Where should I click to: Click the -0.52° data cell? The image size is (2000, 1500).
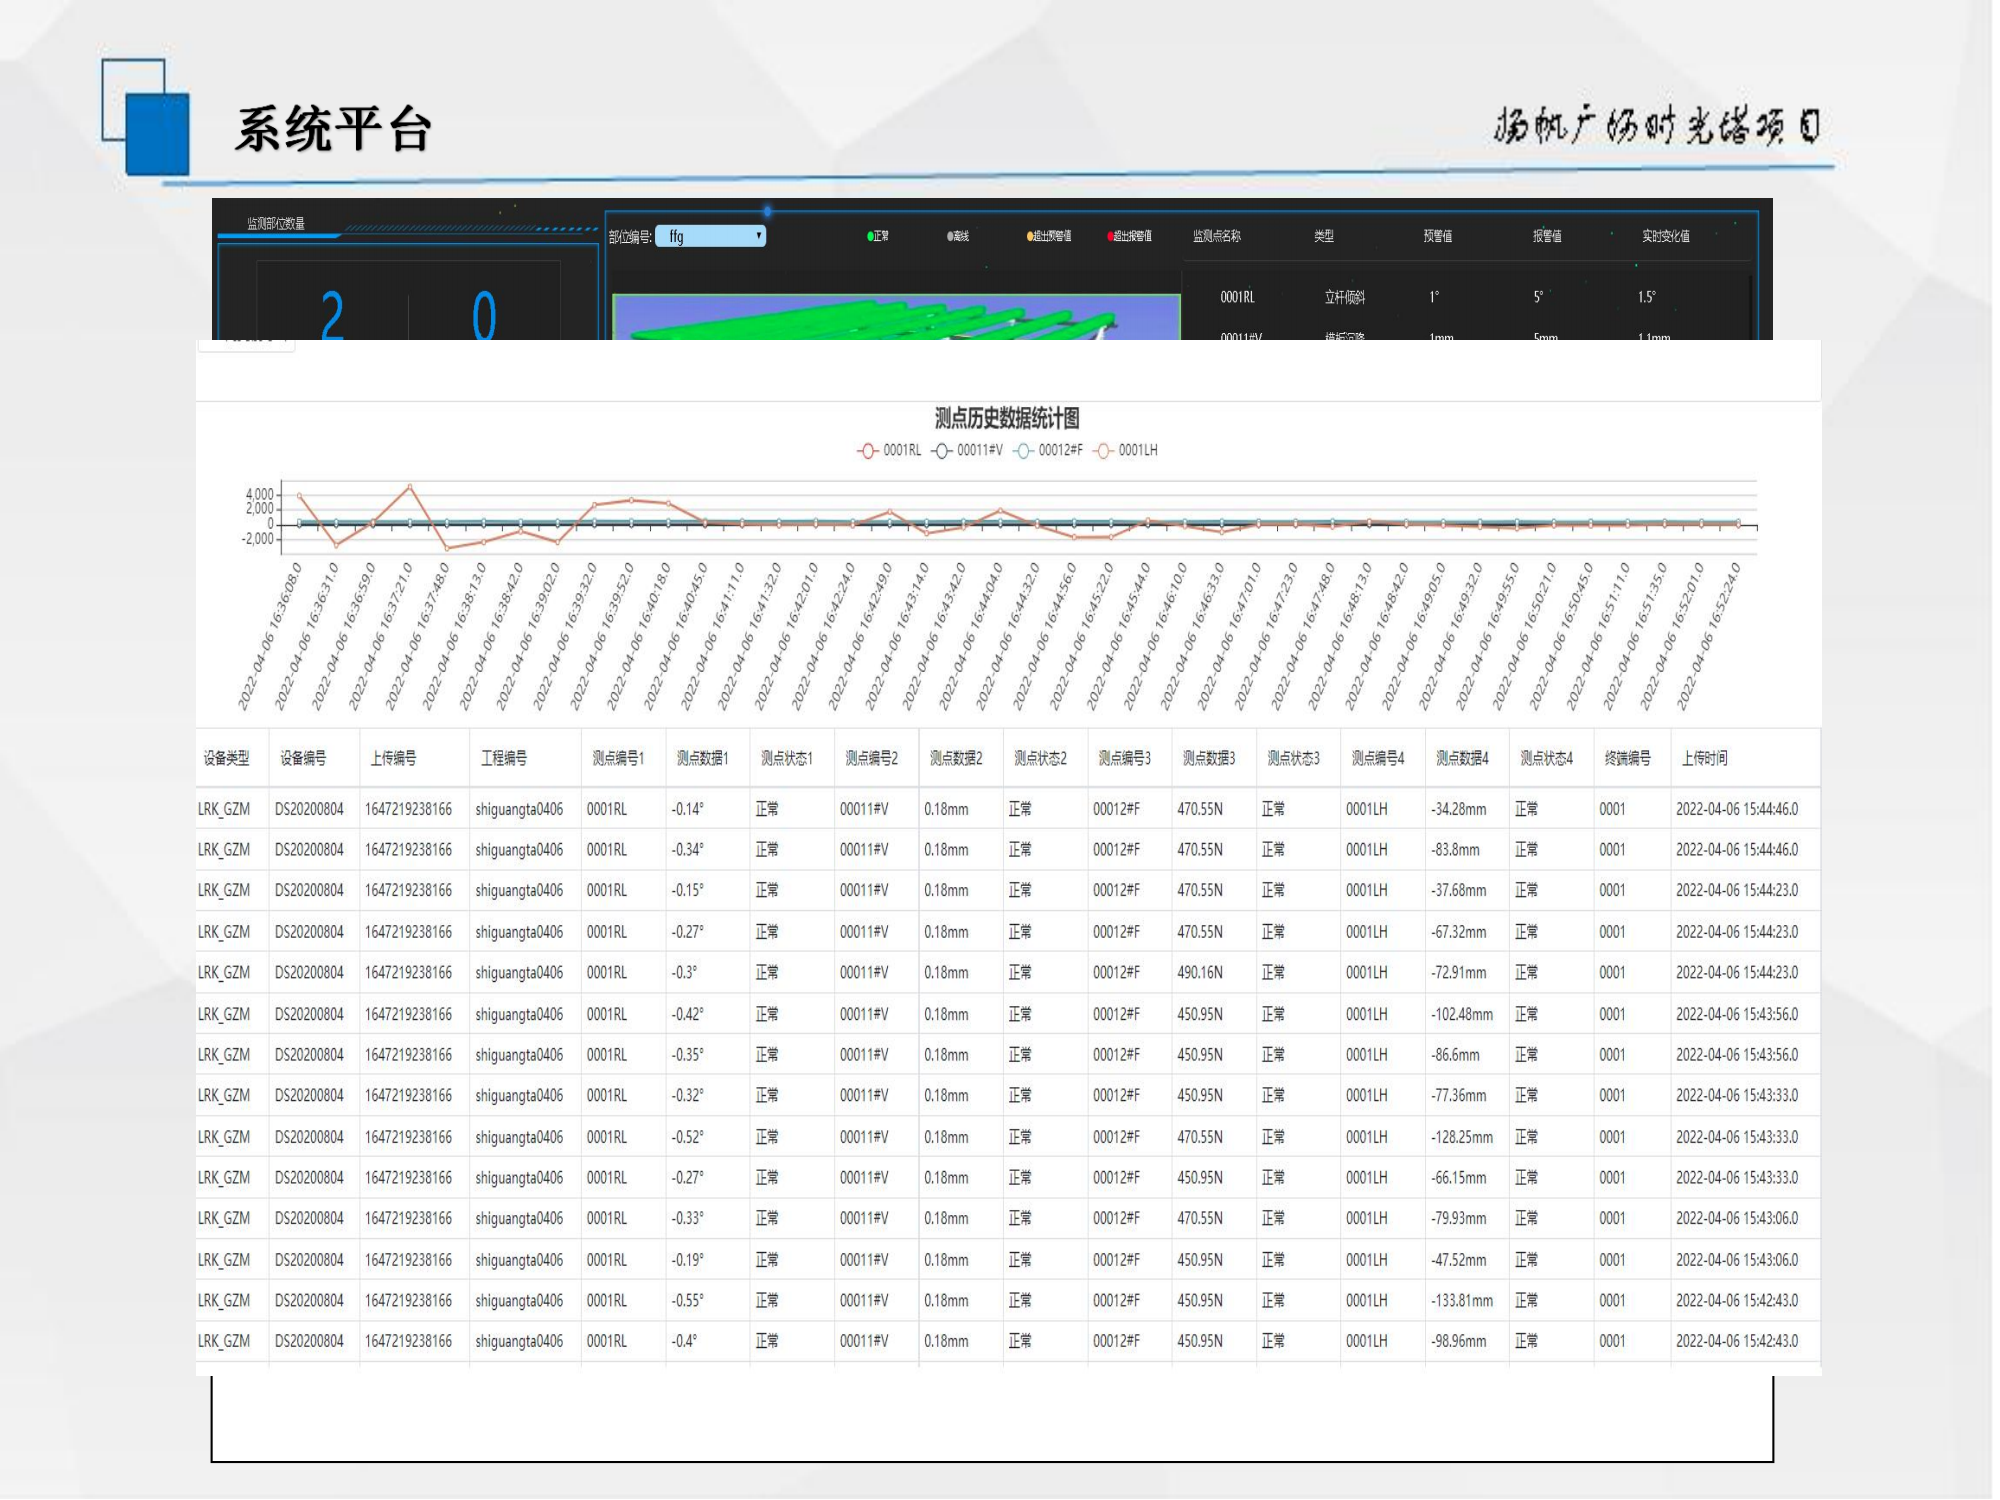687,1137
